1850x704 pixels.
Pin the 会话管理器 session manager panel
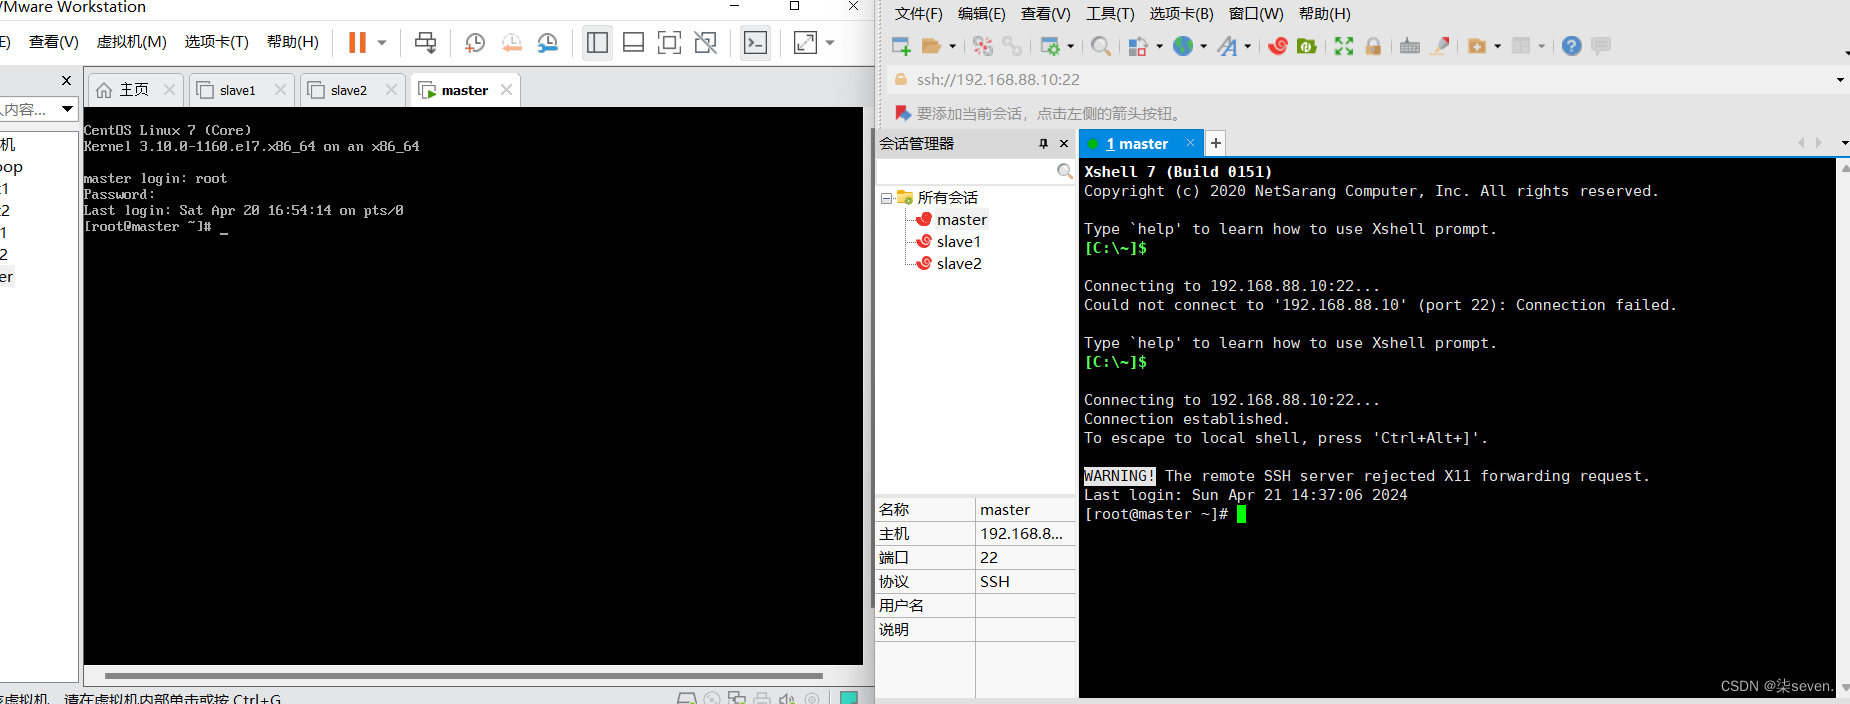[1043, 144]
